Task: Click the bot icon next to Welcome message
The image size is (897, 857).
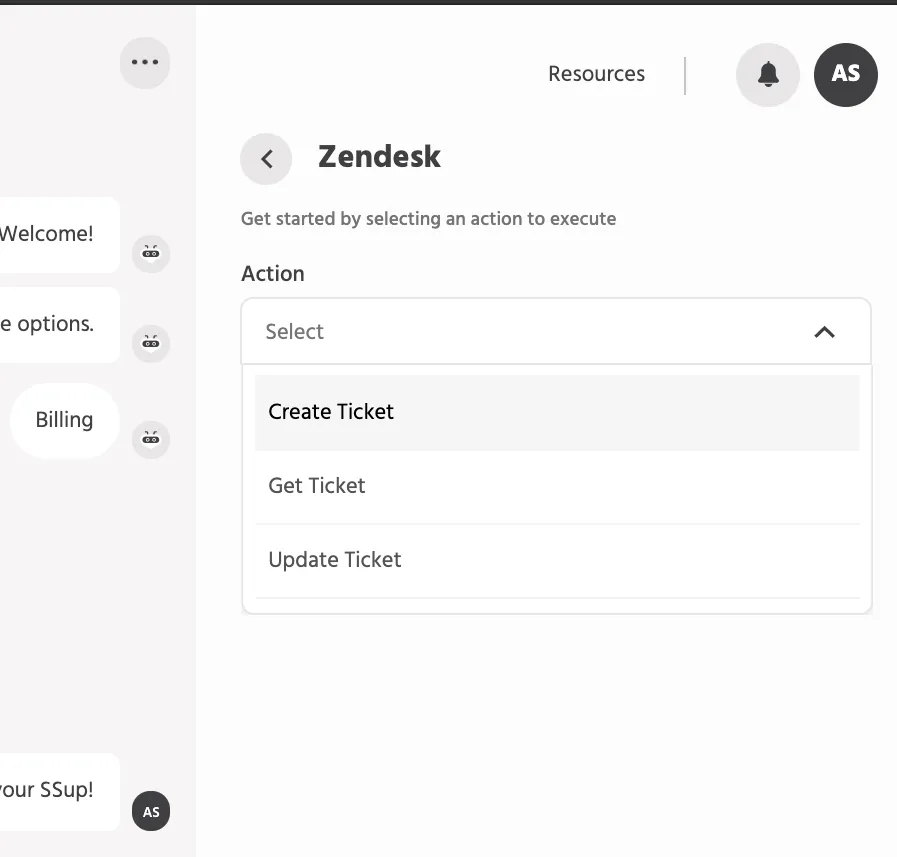Action: pos(151,253)
